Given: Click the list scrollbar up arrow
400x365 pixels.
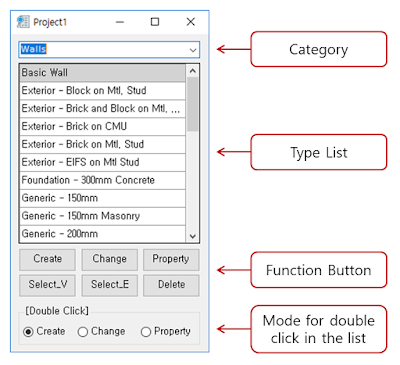Looking at the screenshot, I should pos(192,71).
